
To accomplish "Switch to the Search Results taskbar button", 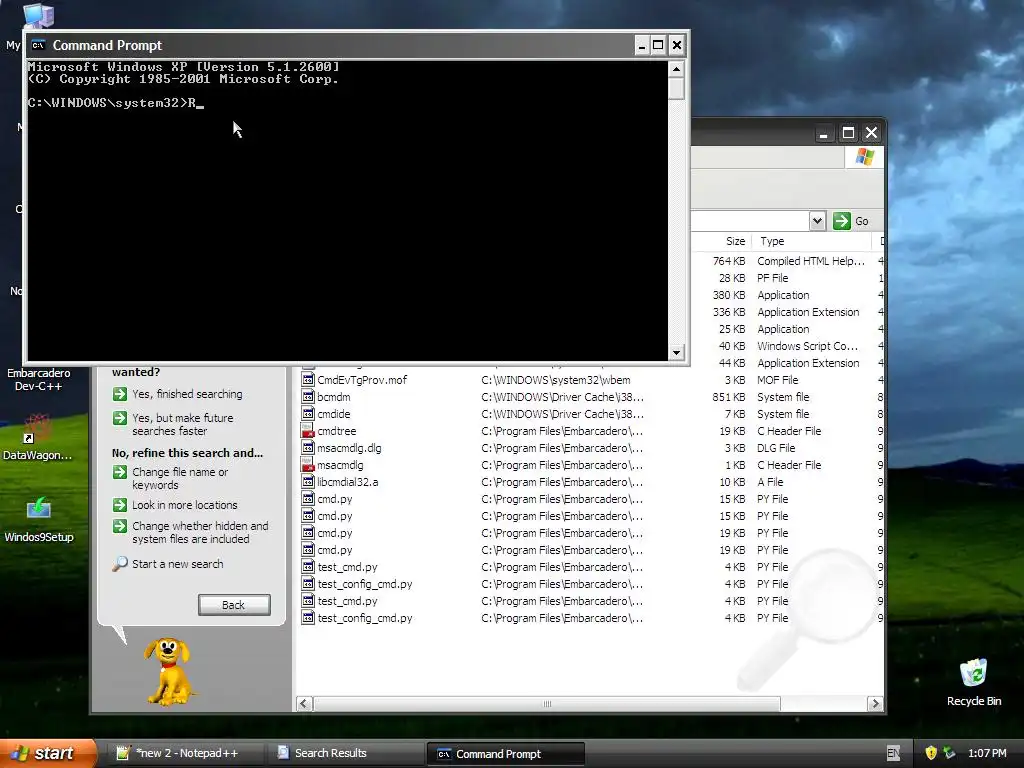I will 345,753.
